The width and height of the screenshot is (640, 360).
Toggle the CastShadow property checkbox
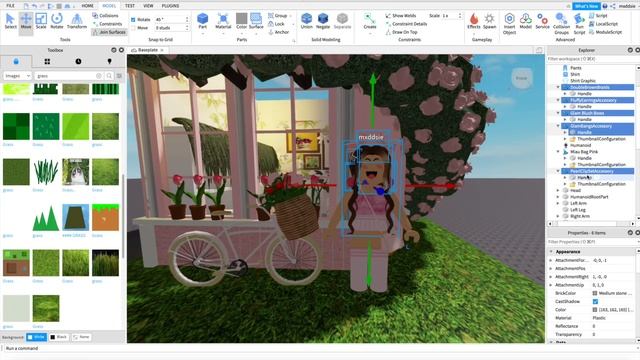pos(595,301)
